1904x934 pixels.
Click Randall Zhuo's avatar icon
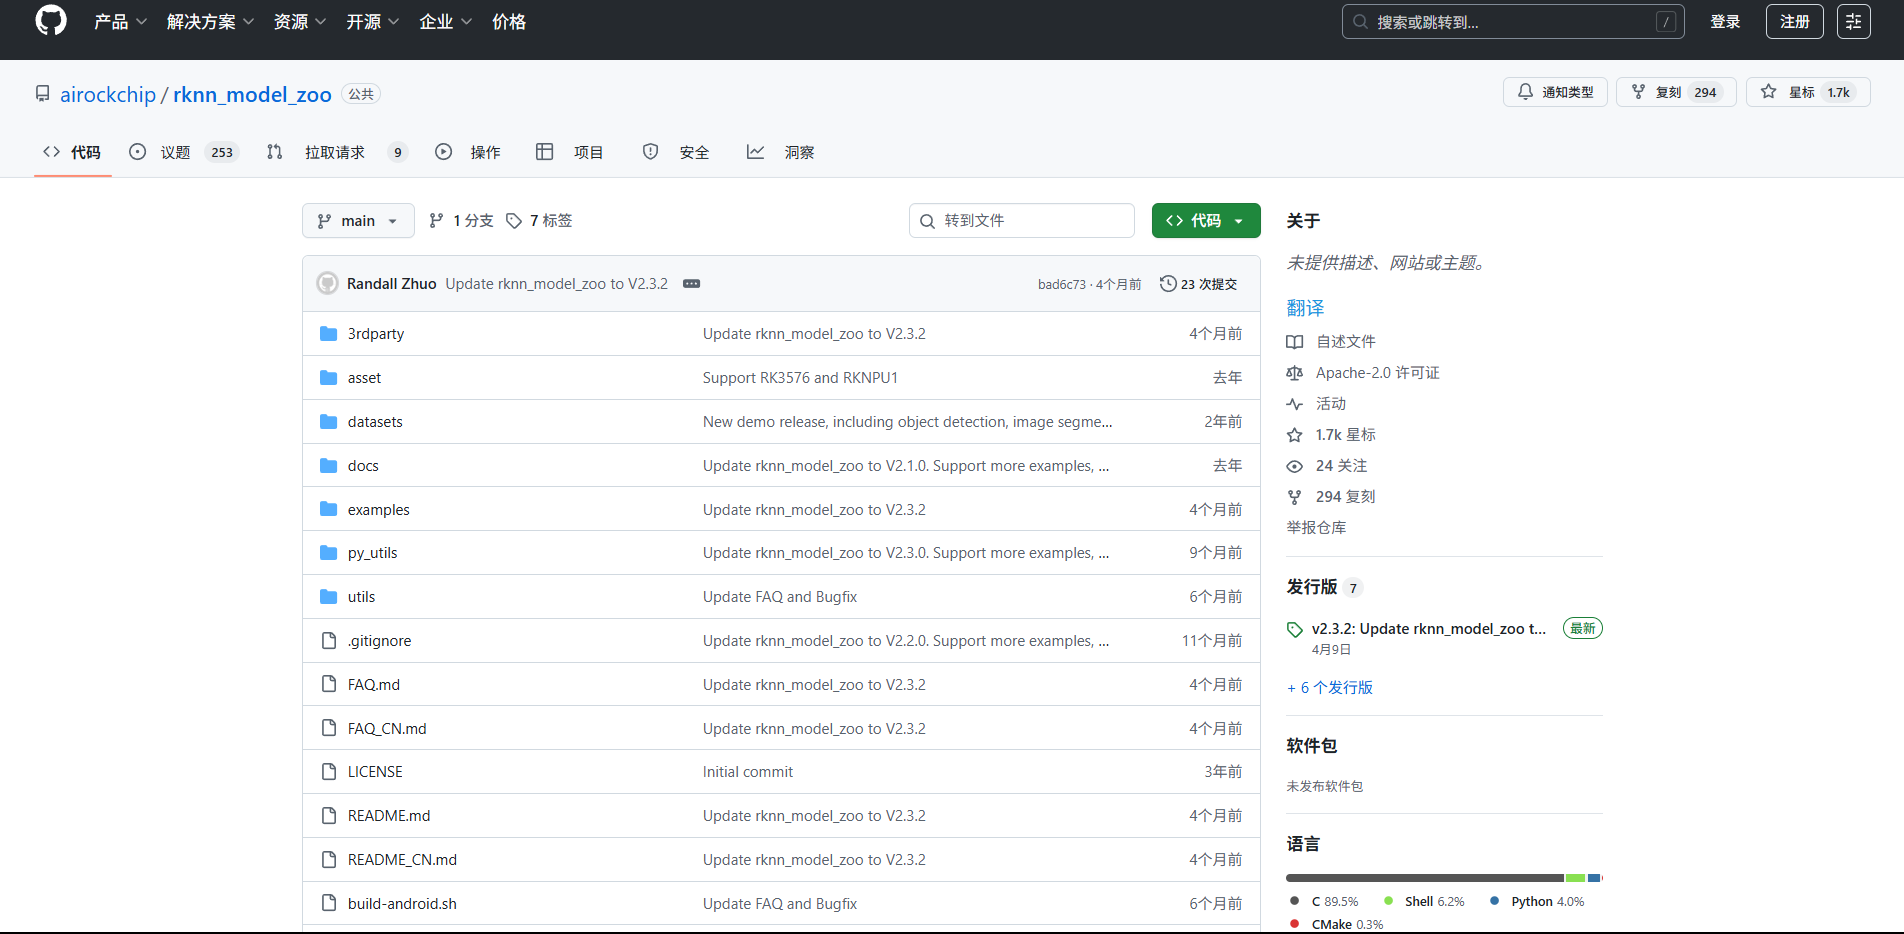coord(327,283)
